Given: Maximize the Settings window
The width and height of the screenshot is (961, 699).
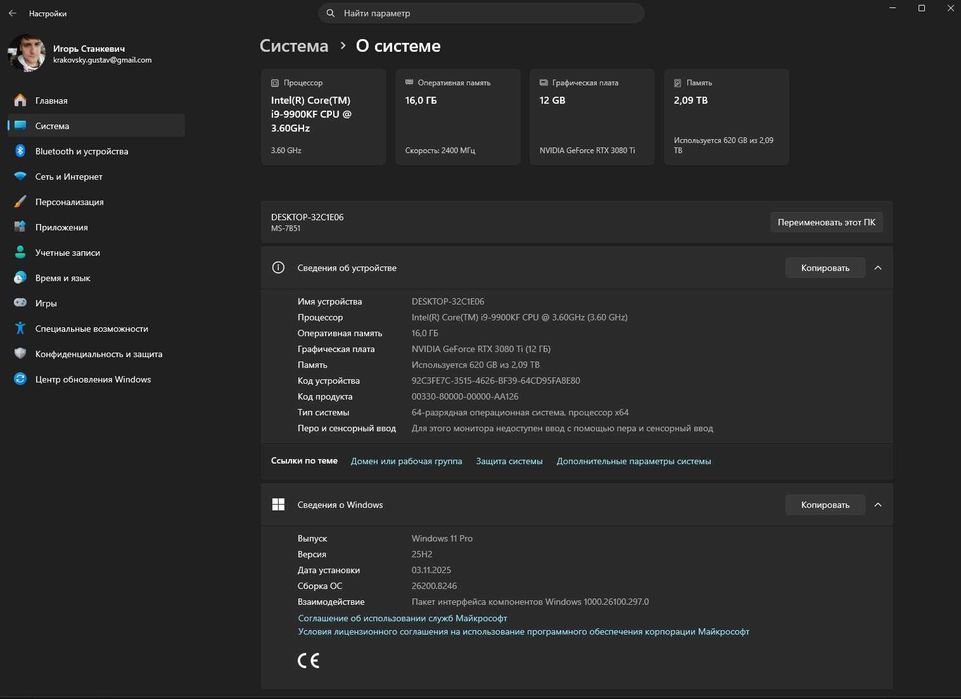Looking at the screenshot, I should tap(921, 8).
